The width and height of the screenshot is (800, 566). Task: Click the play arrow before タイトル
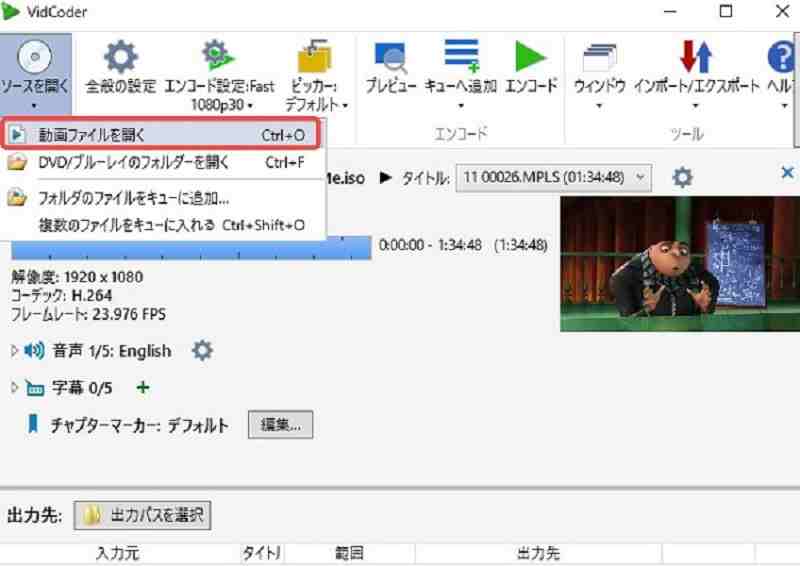[386, 178]
